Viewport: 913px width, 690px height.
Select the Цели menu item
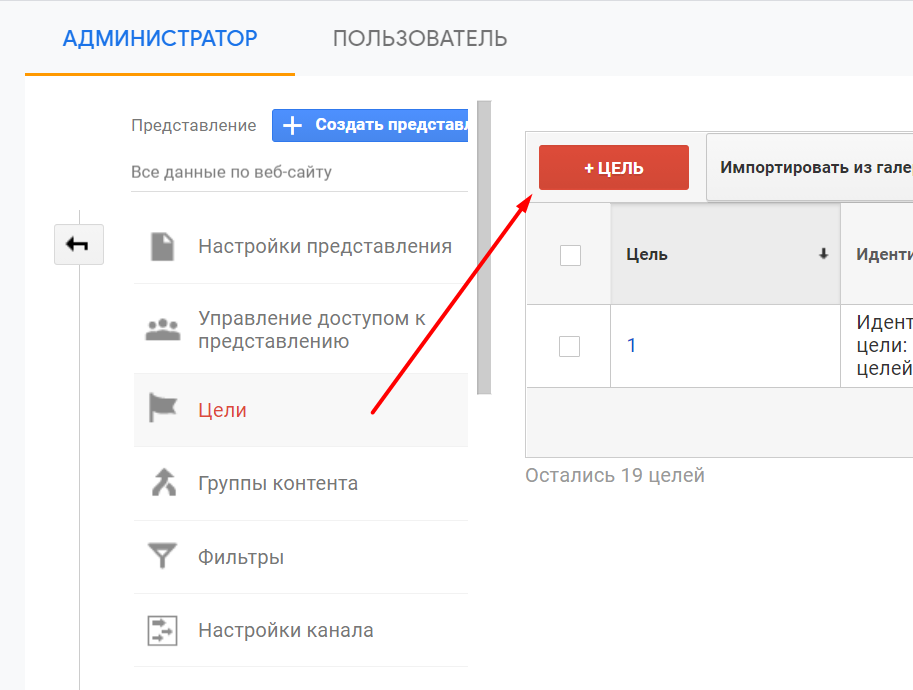(301, 410)
